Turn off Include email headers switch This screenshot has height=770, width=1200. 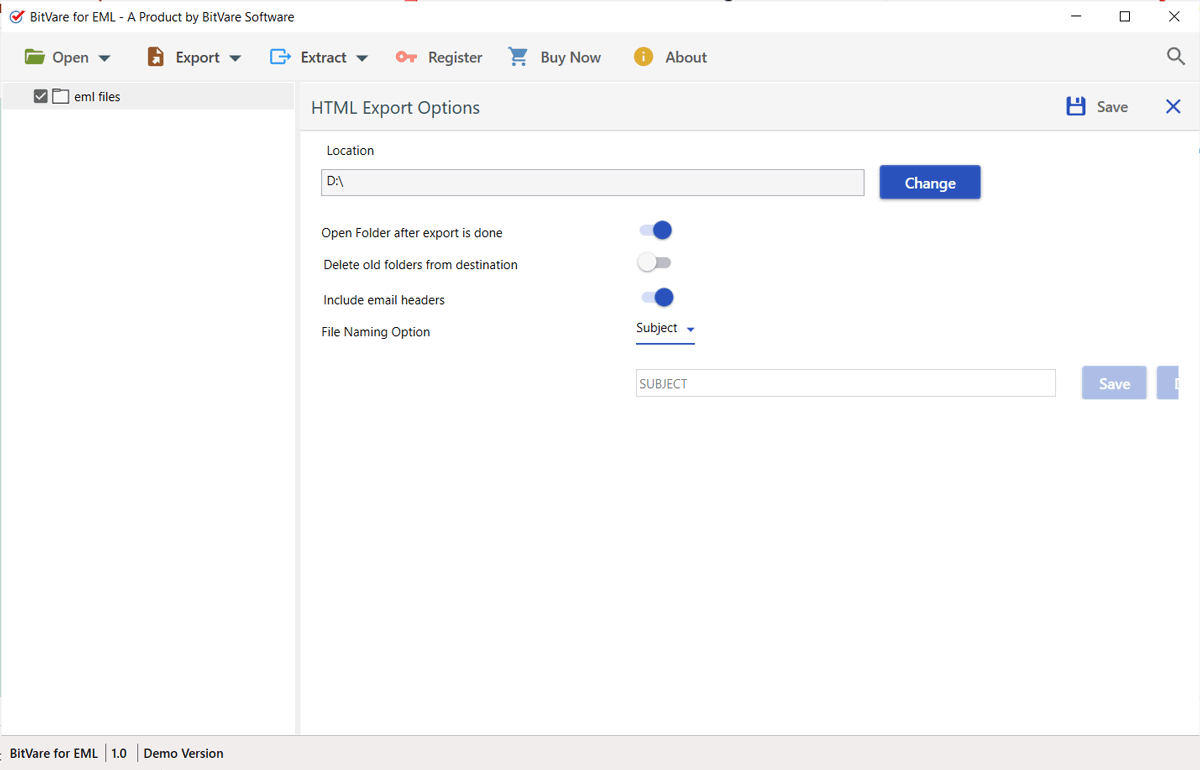(658, 297)
